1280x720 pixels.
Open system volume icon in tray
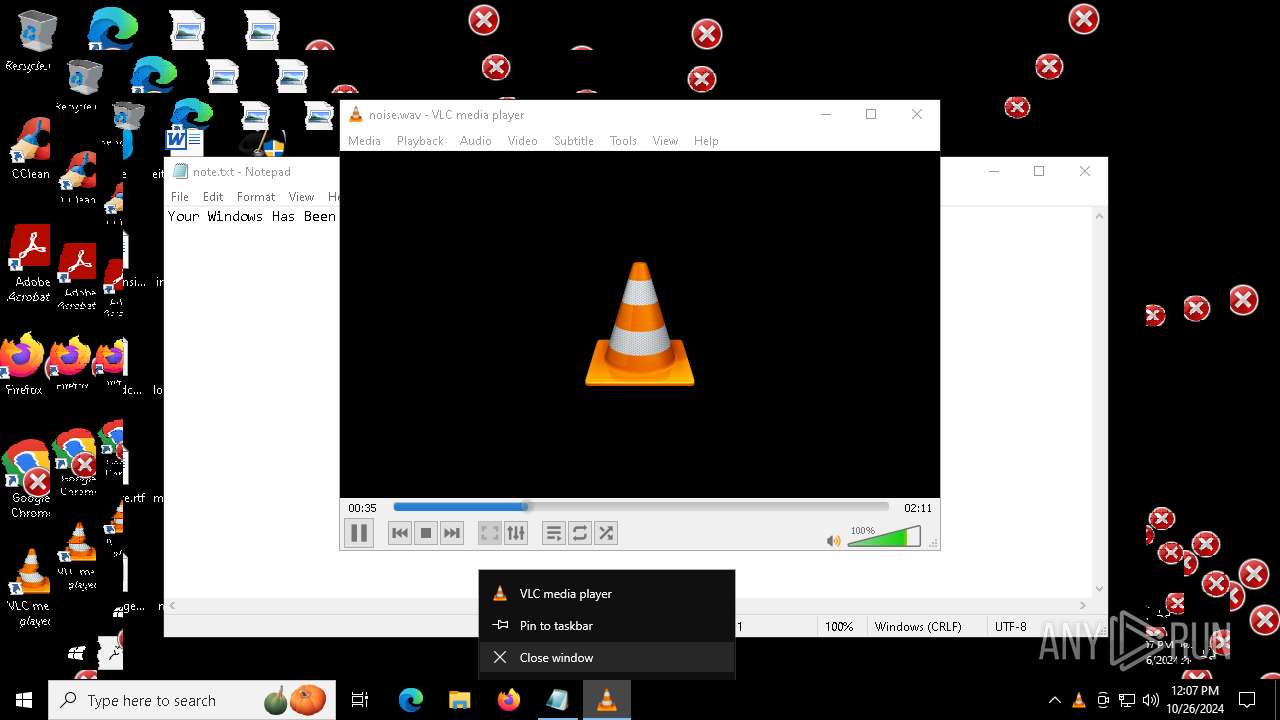(x=1151, y=700)
